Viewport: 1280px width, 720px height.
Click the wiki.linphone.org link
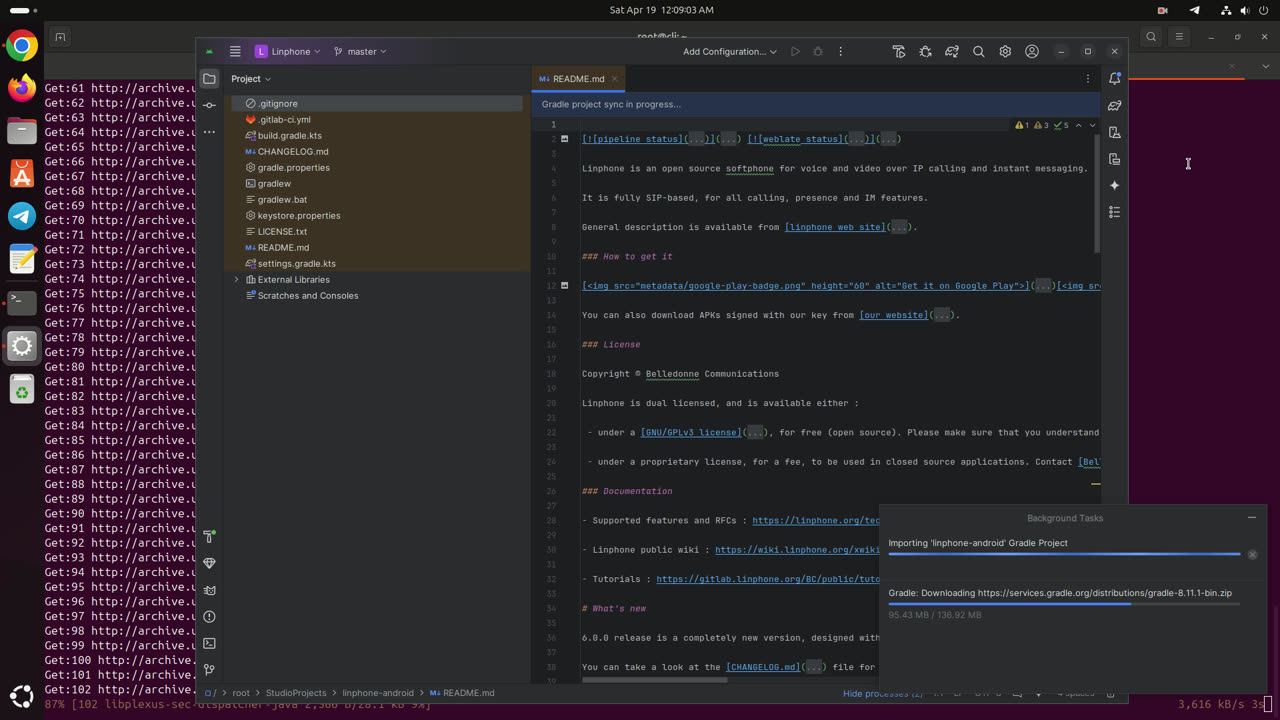pos(798,550)
